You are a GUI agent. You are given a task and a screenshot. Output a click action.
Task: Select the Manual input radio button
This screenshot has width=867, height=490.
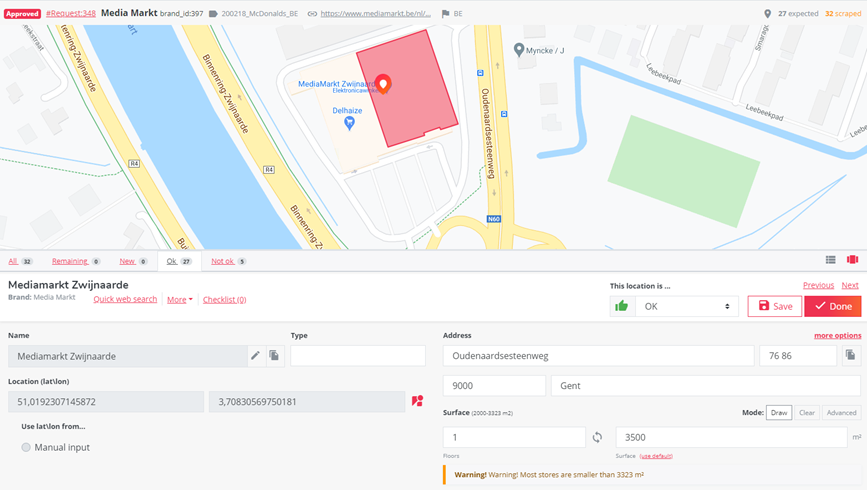coord(26,447)
